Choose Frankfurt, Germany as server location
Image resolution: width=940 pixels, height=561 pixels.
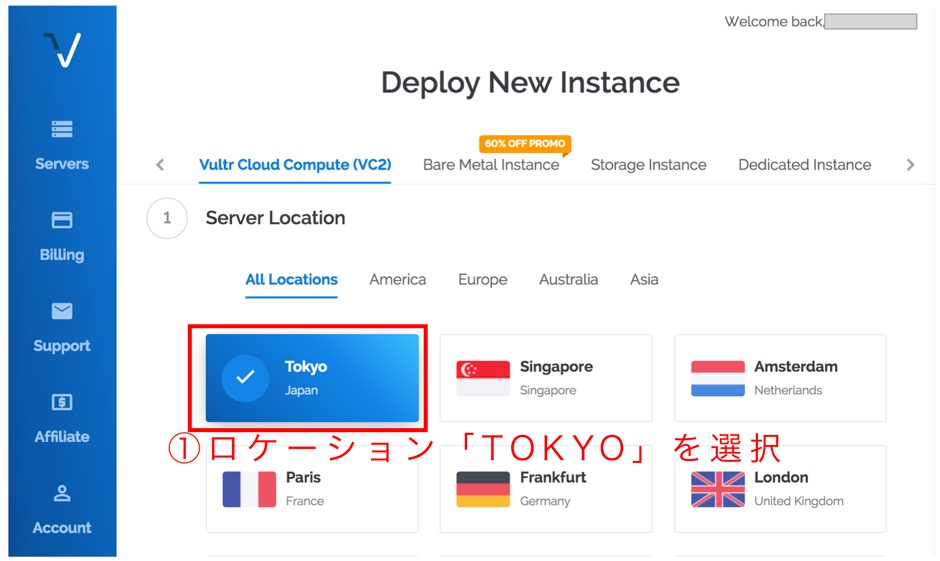[x=546, y=489]
